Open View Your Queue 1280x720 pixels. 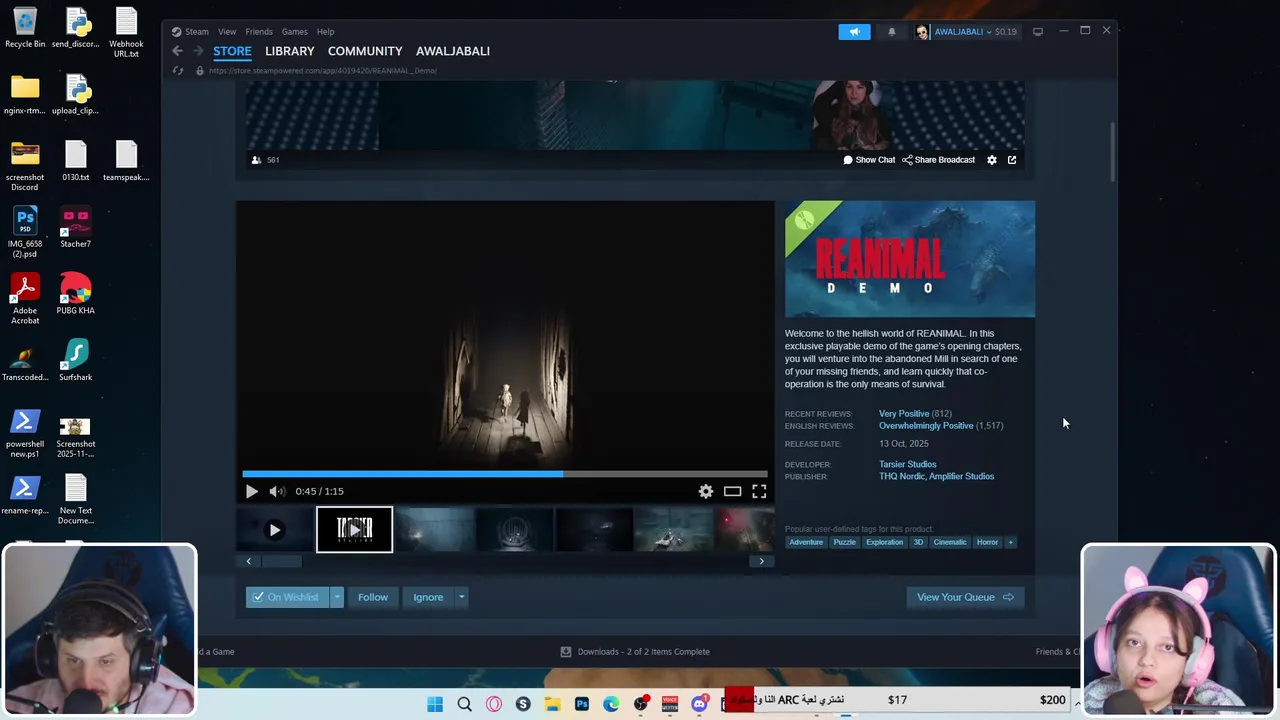tap(964, 597)
